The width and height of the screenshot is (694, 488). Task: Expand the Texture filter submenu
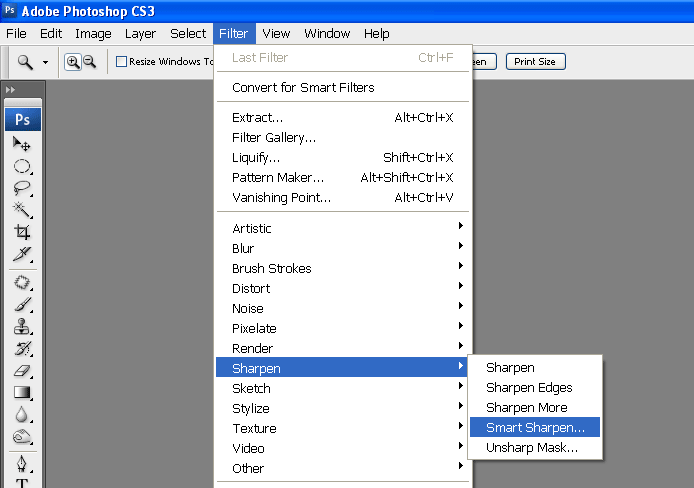click(342, 428)
